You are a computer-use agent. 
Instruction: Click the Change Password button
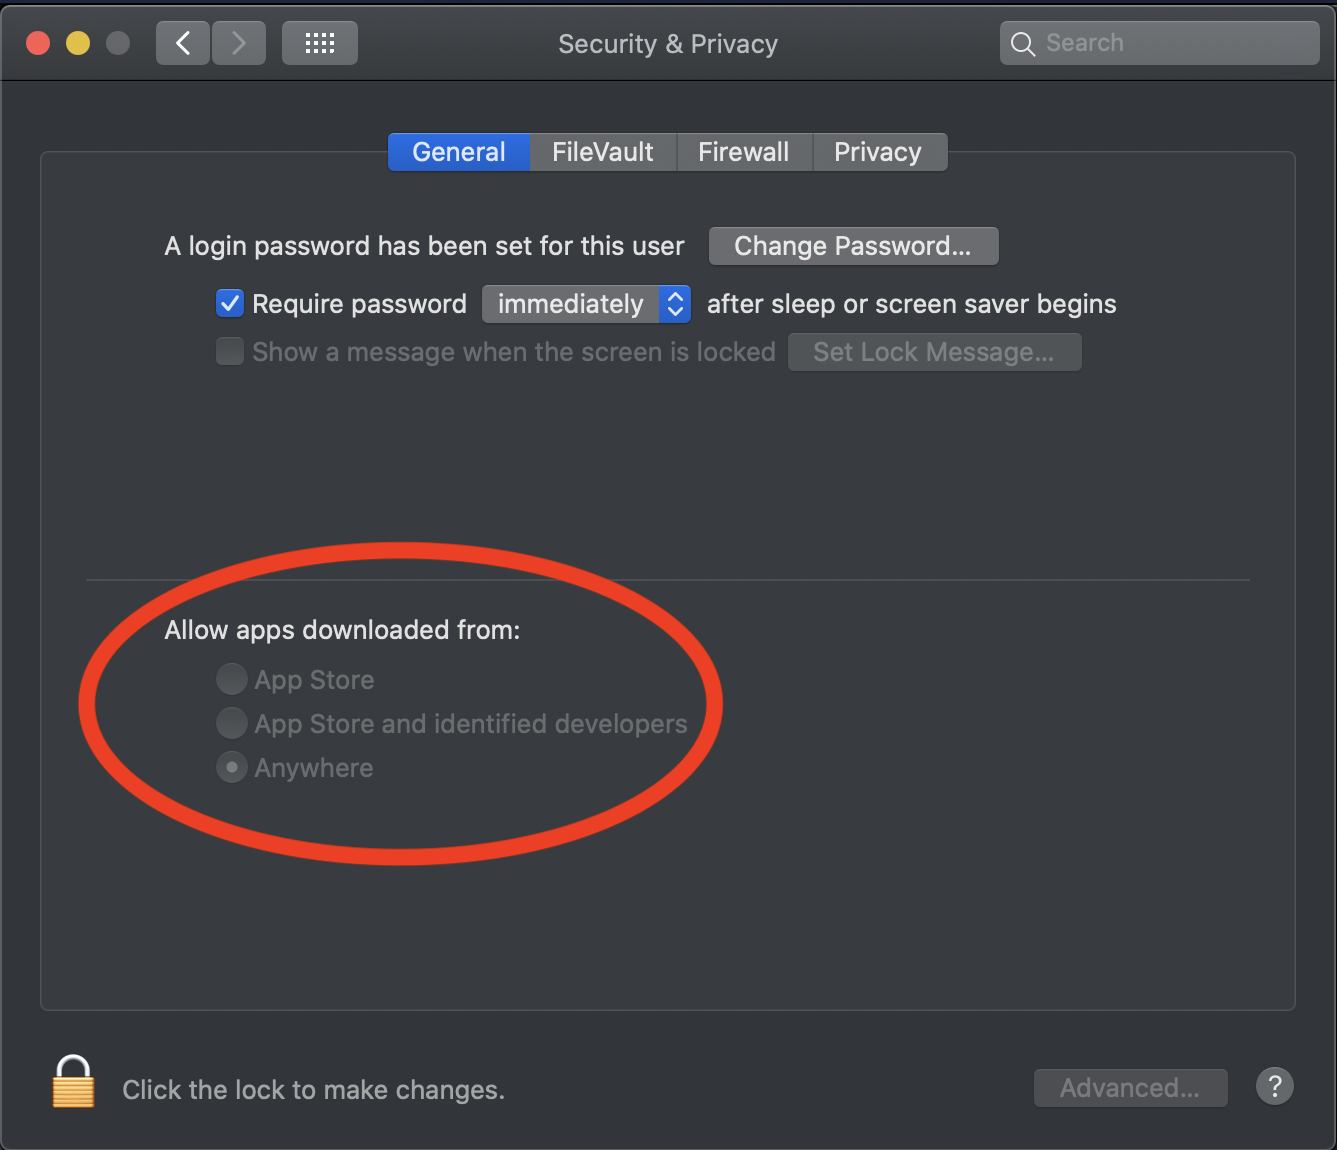tap(852, 246)
